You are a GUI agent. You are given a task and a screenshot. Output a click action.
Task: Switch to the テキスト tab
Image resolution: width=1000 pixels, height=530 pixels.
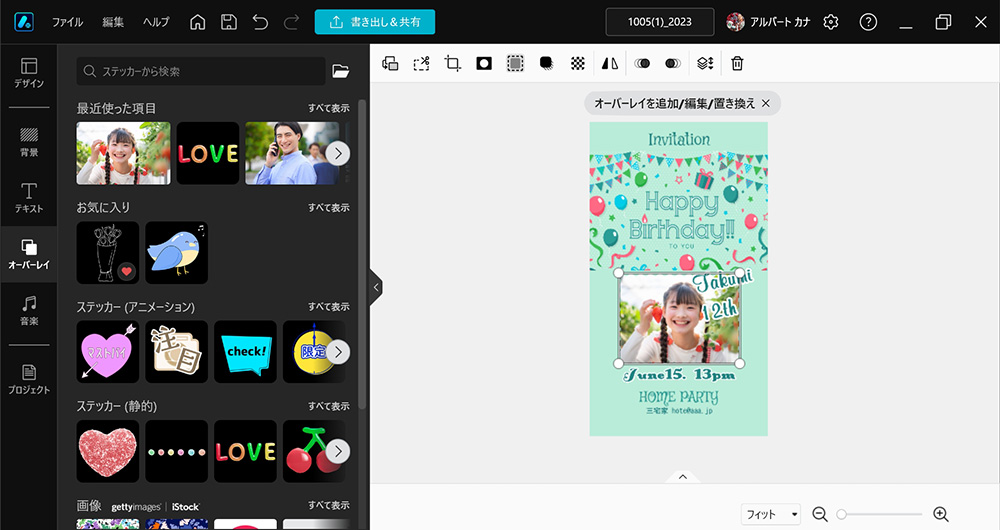click(x=29, y=197)
